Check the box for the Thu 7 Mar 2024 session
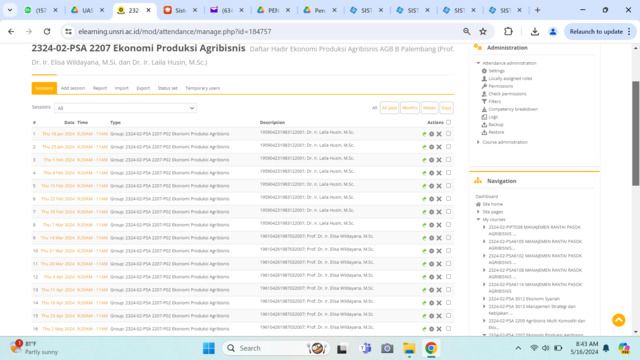 click(x=449, y=224)
